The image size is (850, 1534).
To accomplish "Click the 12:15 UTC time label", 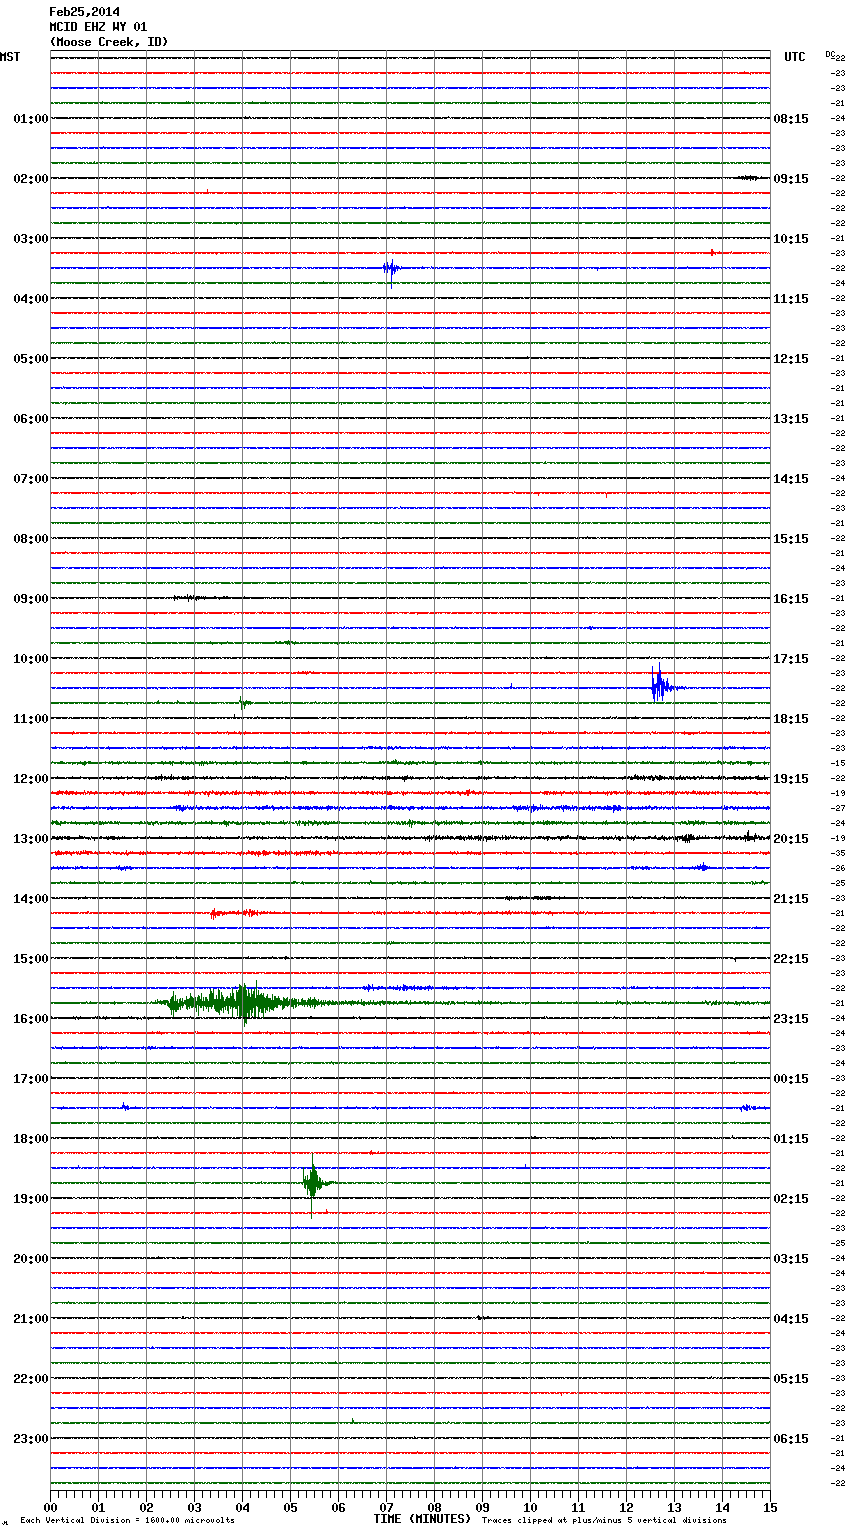I will [791, 359].
